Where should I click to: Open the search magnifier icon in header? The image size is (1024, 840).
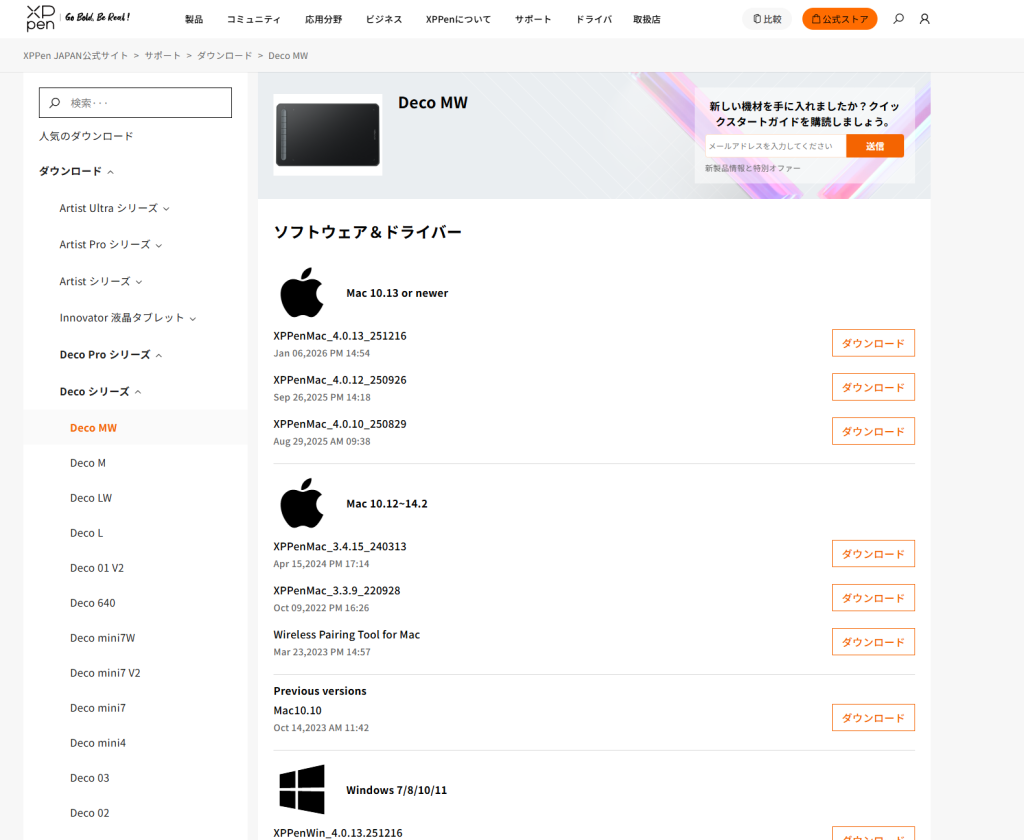click(x=898, y=19)
